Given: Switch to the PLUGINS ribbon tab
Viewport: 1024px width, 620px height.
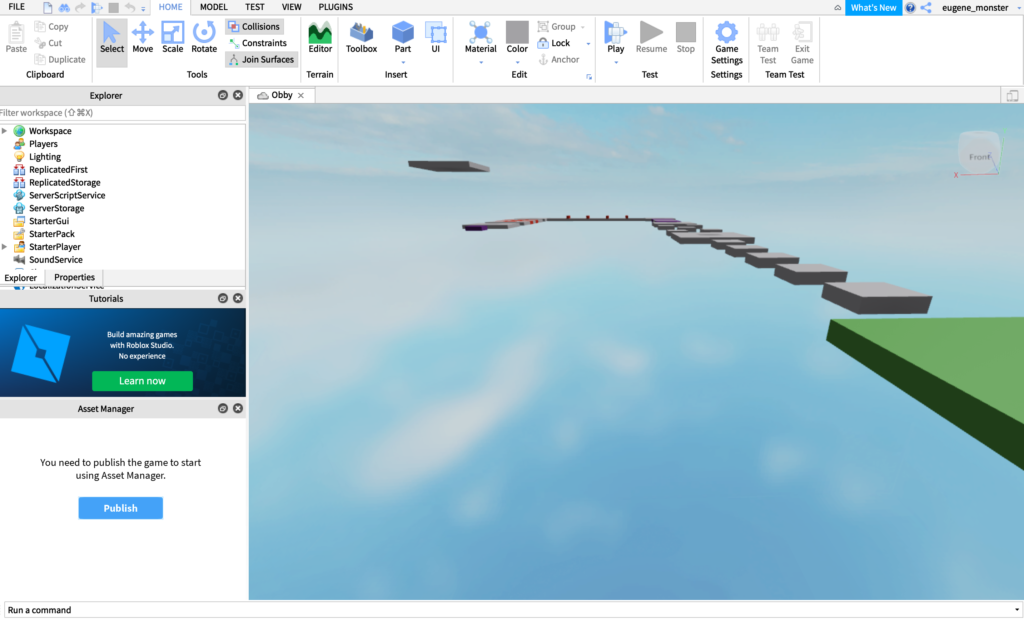Looking at the screenshot, I should [336, 7].
